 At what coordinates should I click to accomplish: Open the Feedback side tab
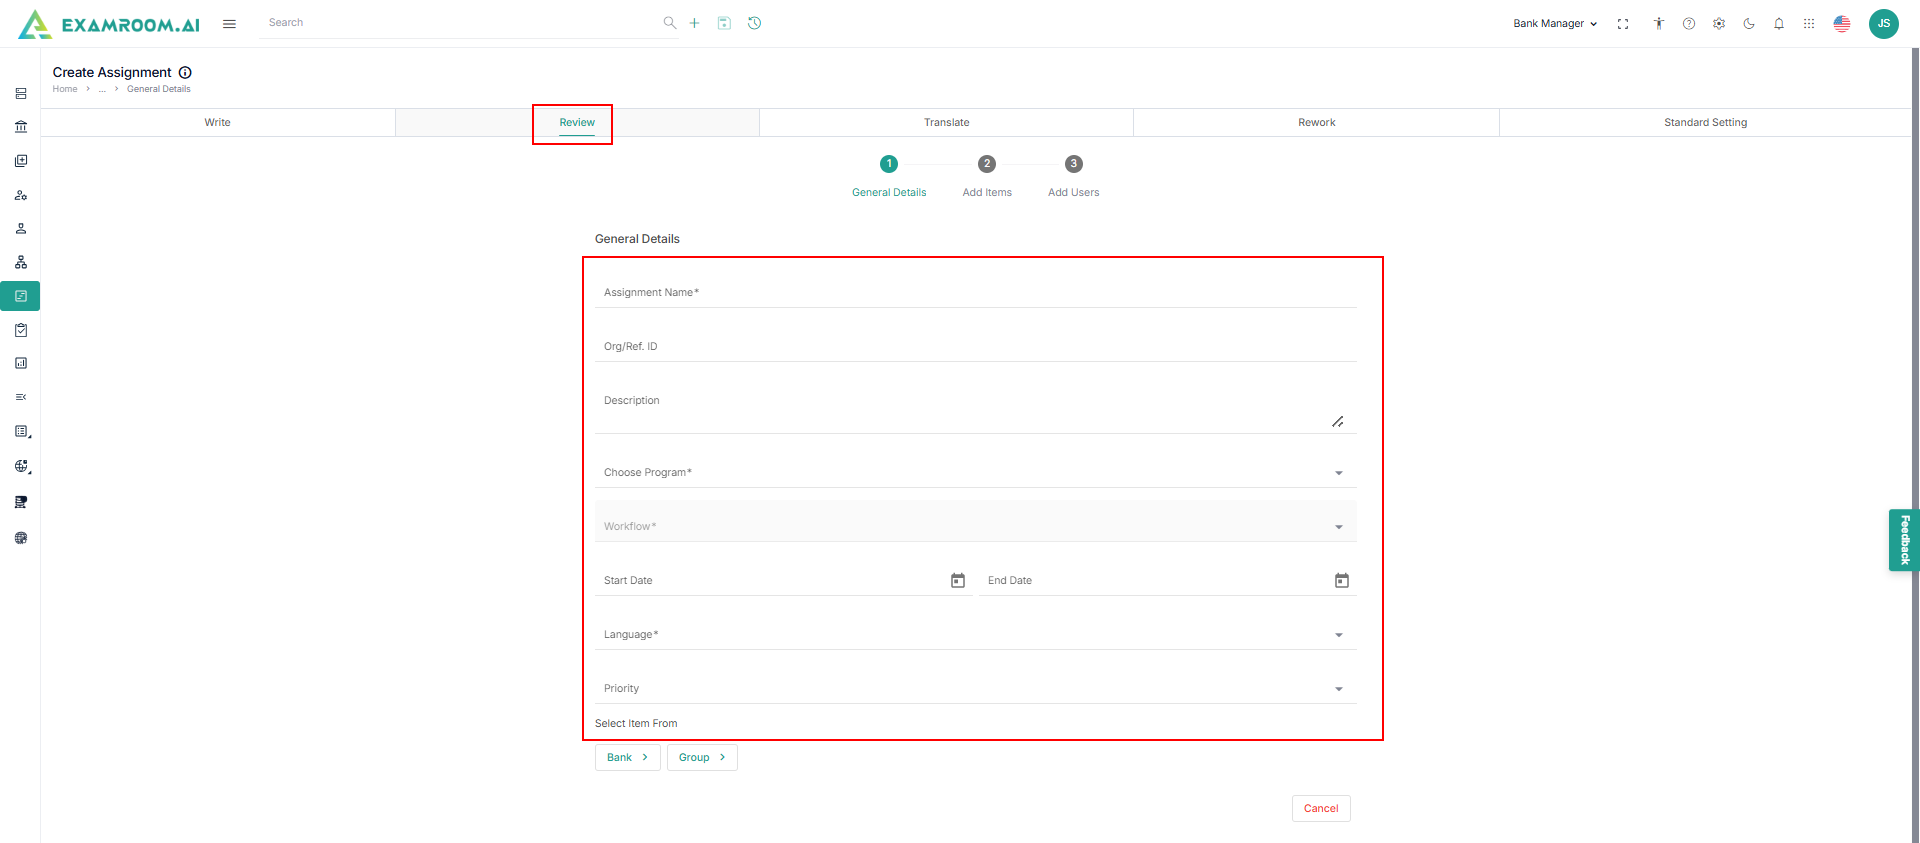[x=1904, y=540]
